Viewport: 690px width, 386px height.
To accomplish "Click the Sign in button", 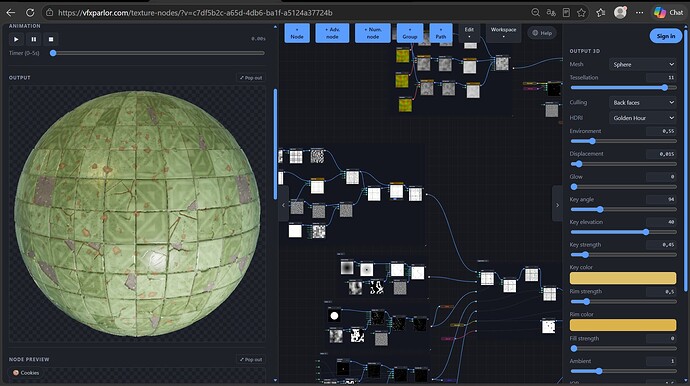I will pos(665,36).
